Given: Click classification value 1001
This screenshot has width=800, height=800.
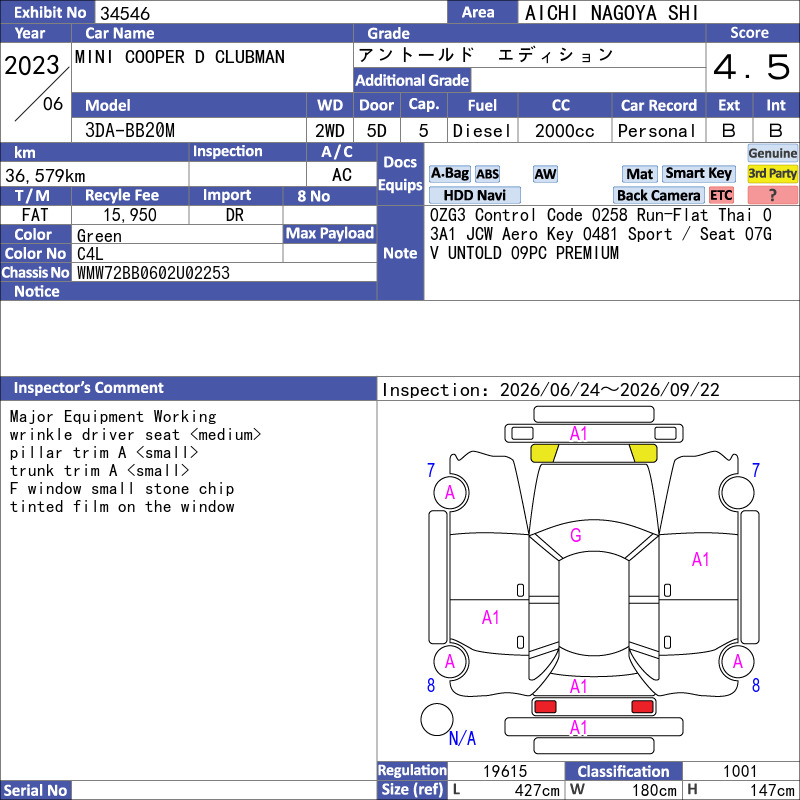Looking at the screenshot, I should click(x=740, y=771).
